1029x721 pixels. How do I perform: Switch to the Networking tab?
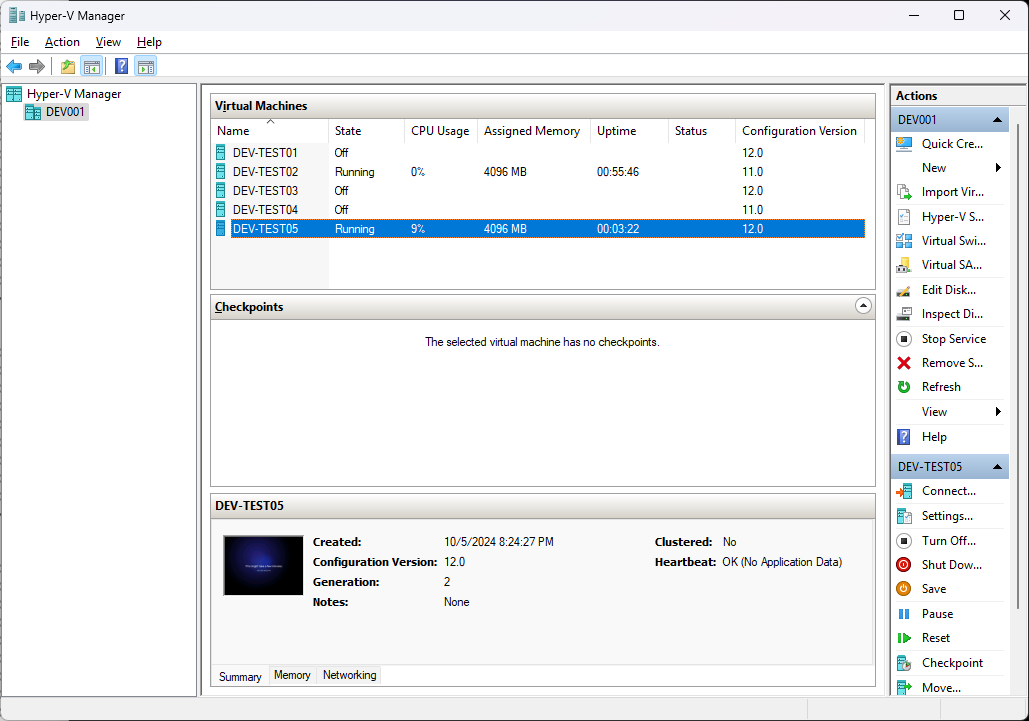pyautogui.click(x=350, y=675)
